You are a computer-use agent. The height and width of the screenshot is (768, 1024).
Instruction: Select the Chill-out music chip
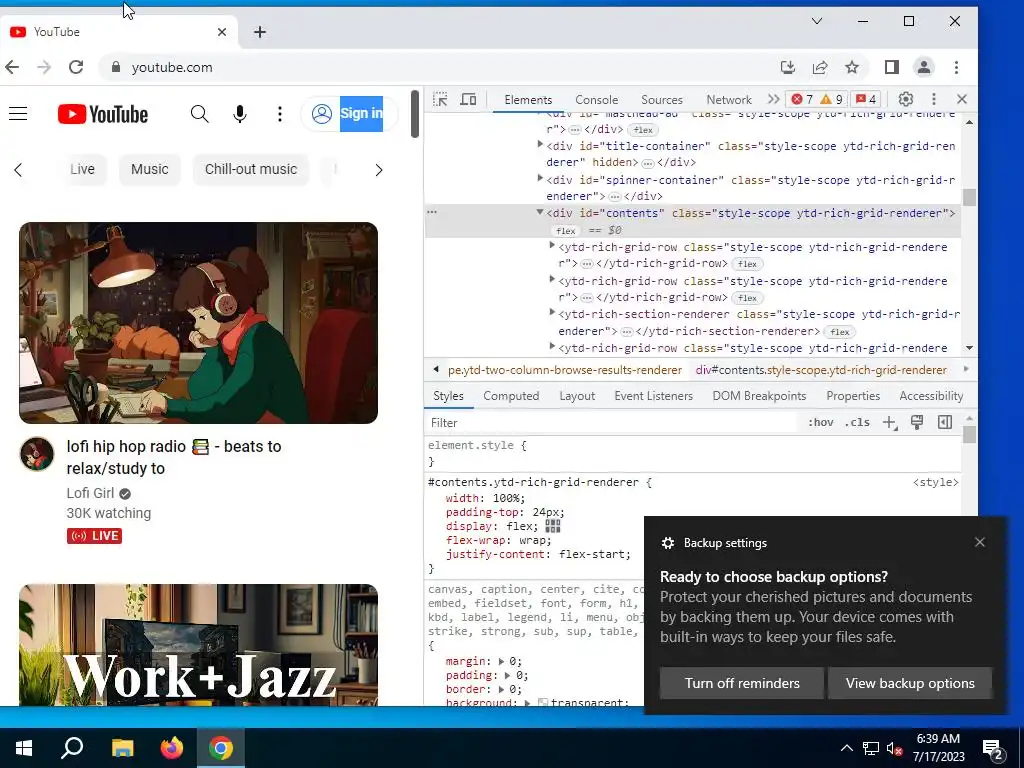tap(251, 169)
